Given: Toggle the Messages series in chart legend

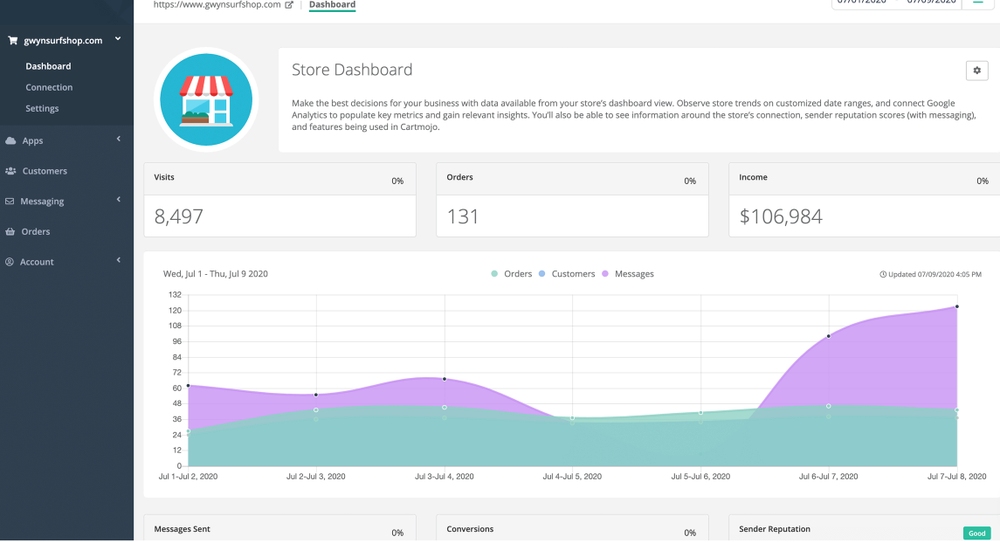Looking at the screenshot, I should (627, 274).
